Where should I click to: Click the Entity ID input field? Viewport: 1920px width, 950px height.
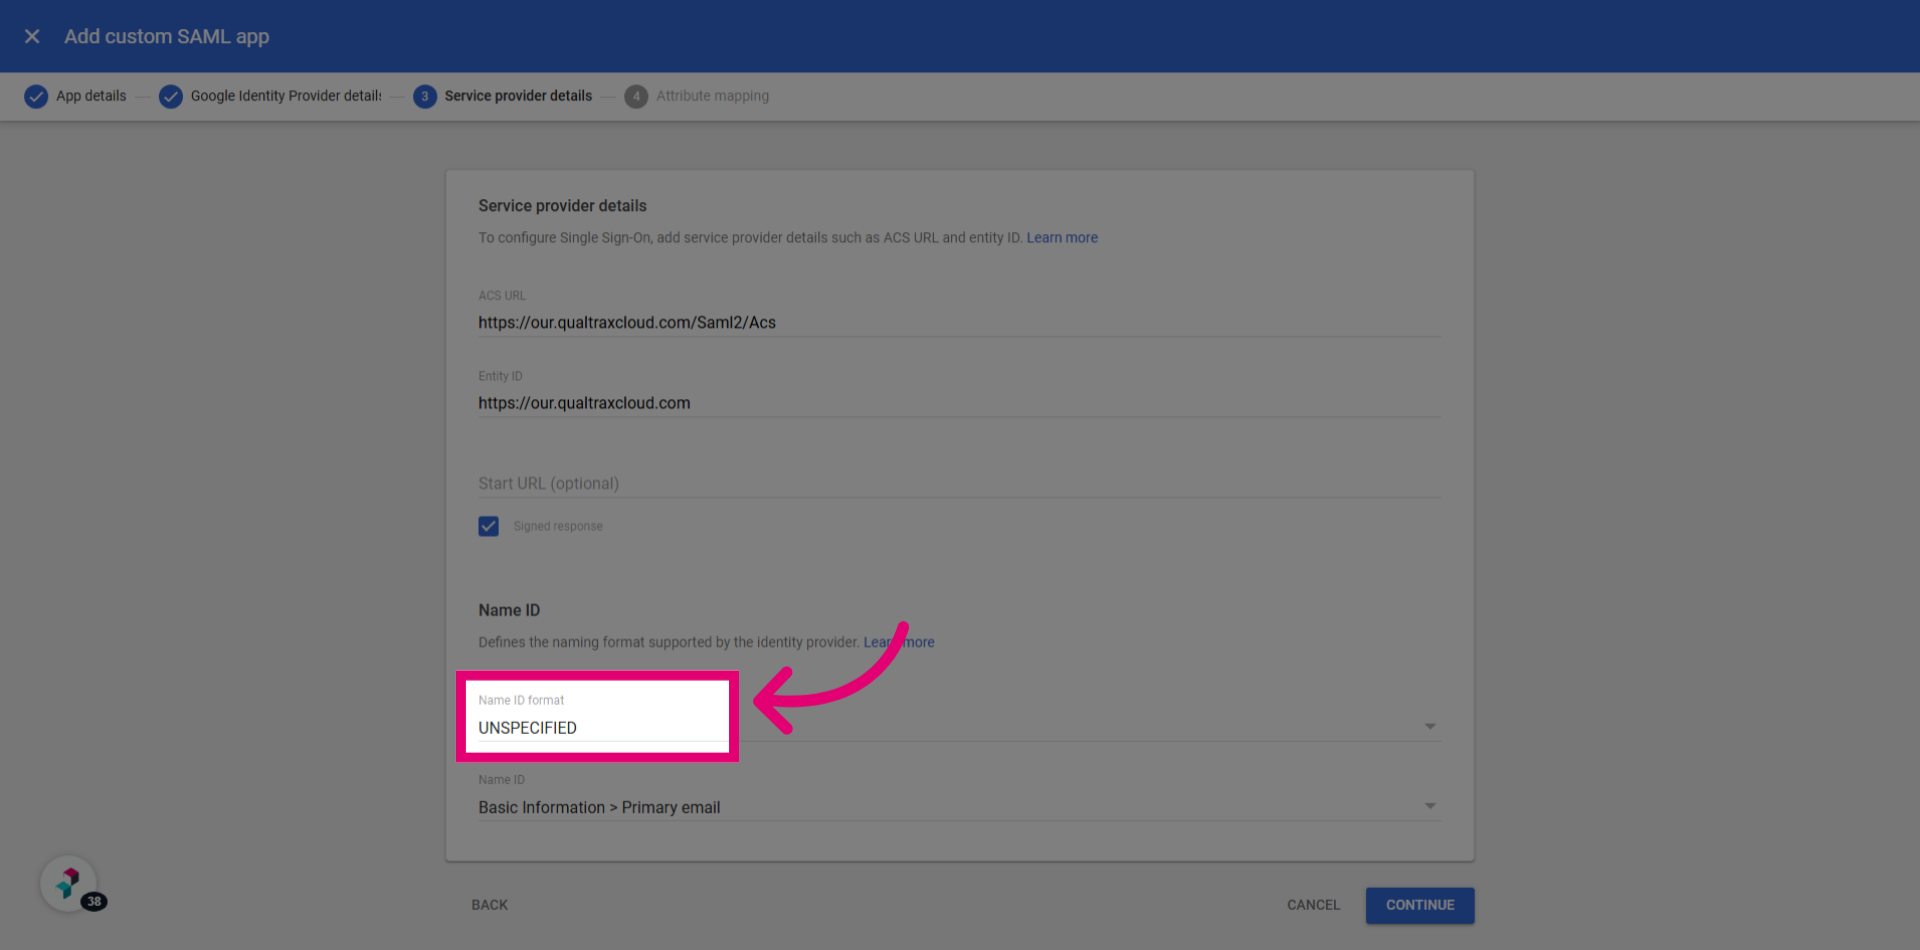point(959,403)
